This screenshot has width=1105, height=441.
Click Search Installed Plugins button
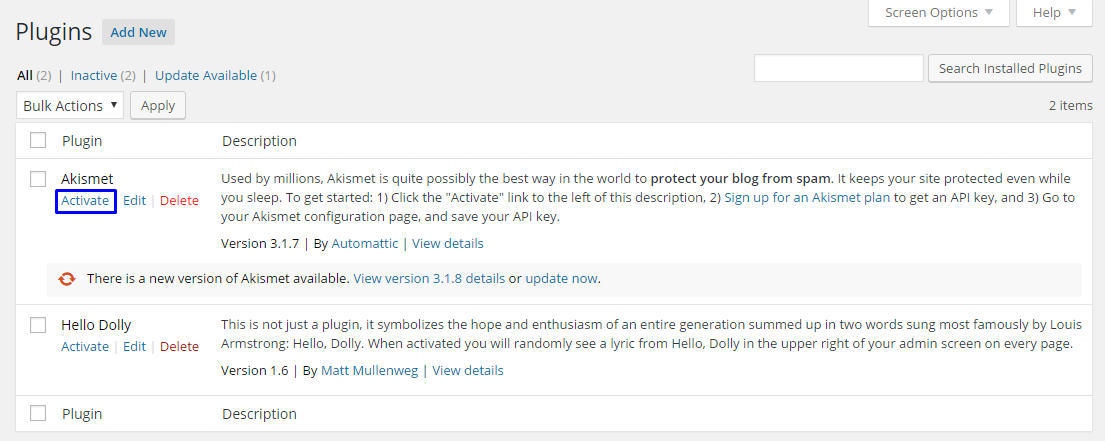tap(1010, 69)
